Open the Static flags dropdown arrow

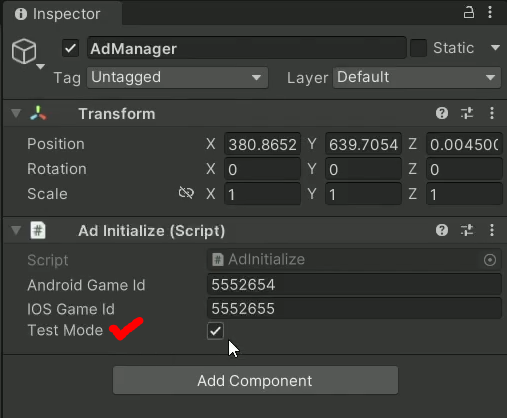[495, 48]
